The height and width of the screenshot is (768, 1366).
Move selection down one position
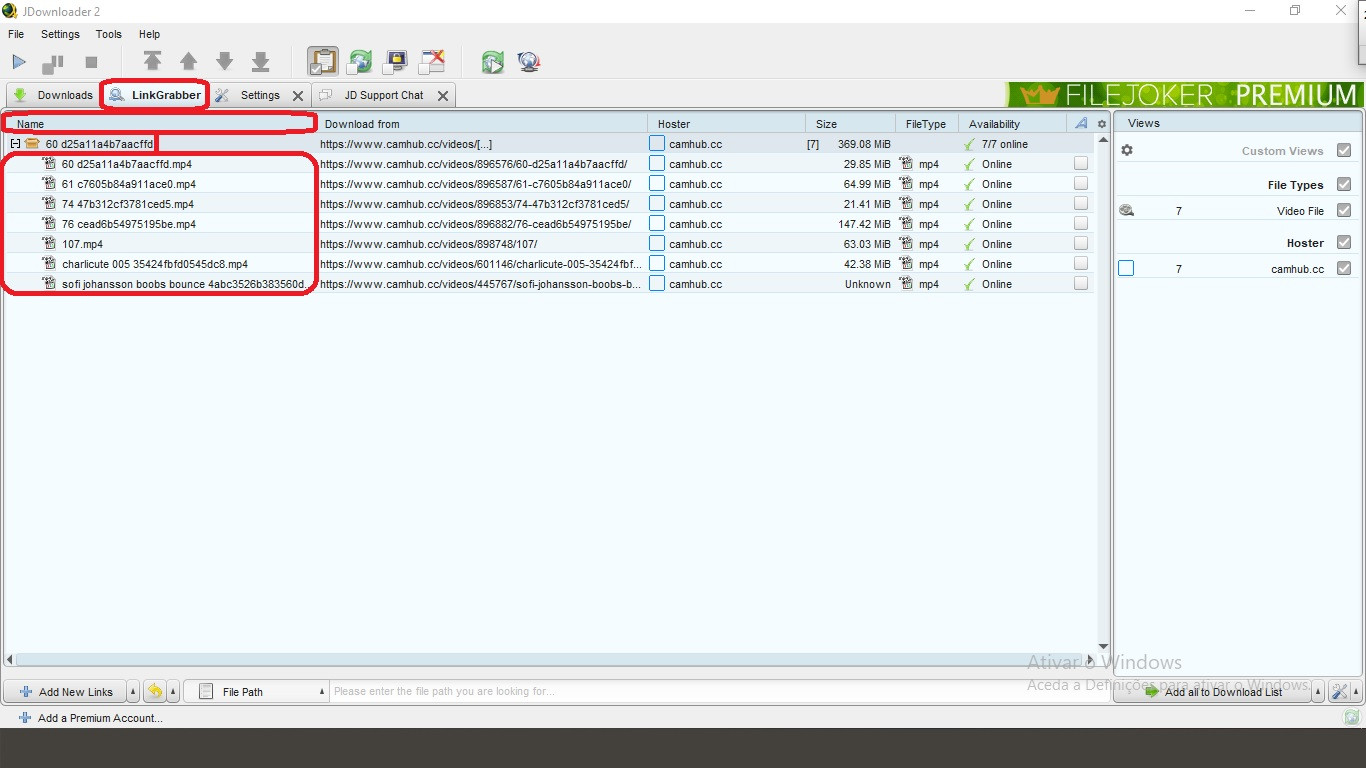tap(224, 62)
